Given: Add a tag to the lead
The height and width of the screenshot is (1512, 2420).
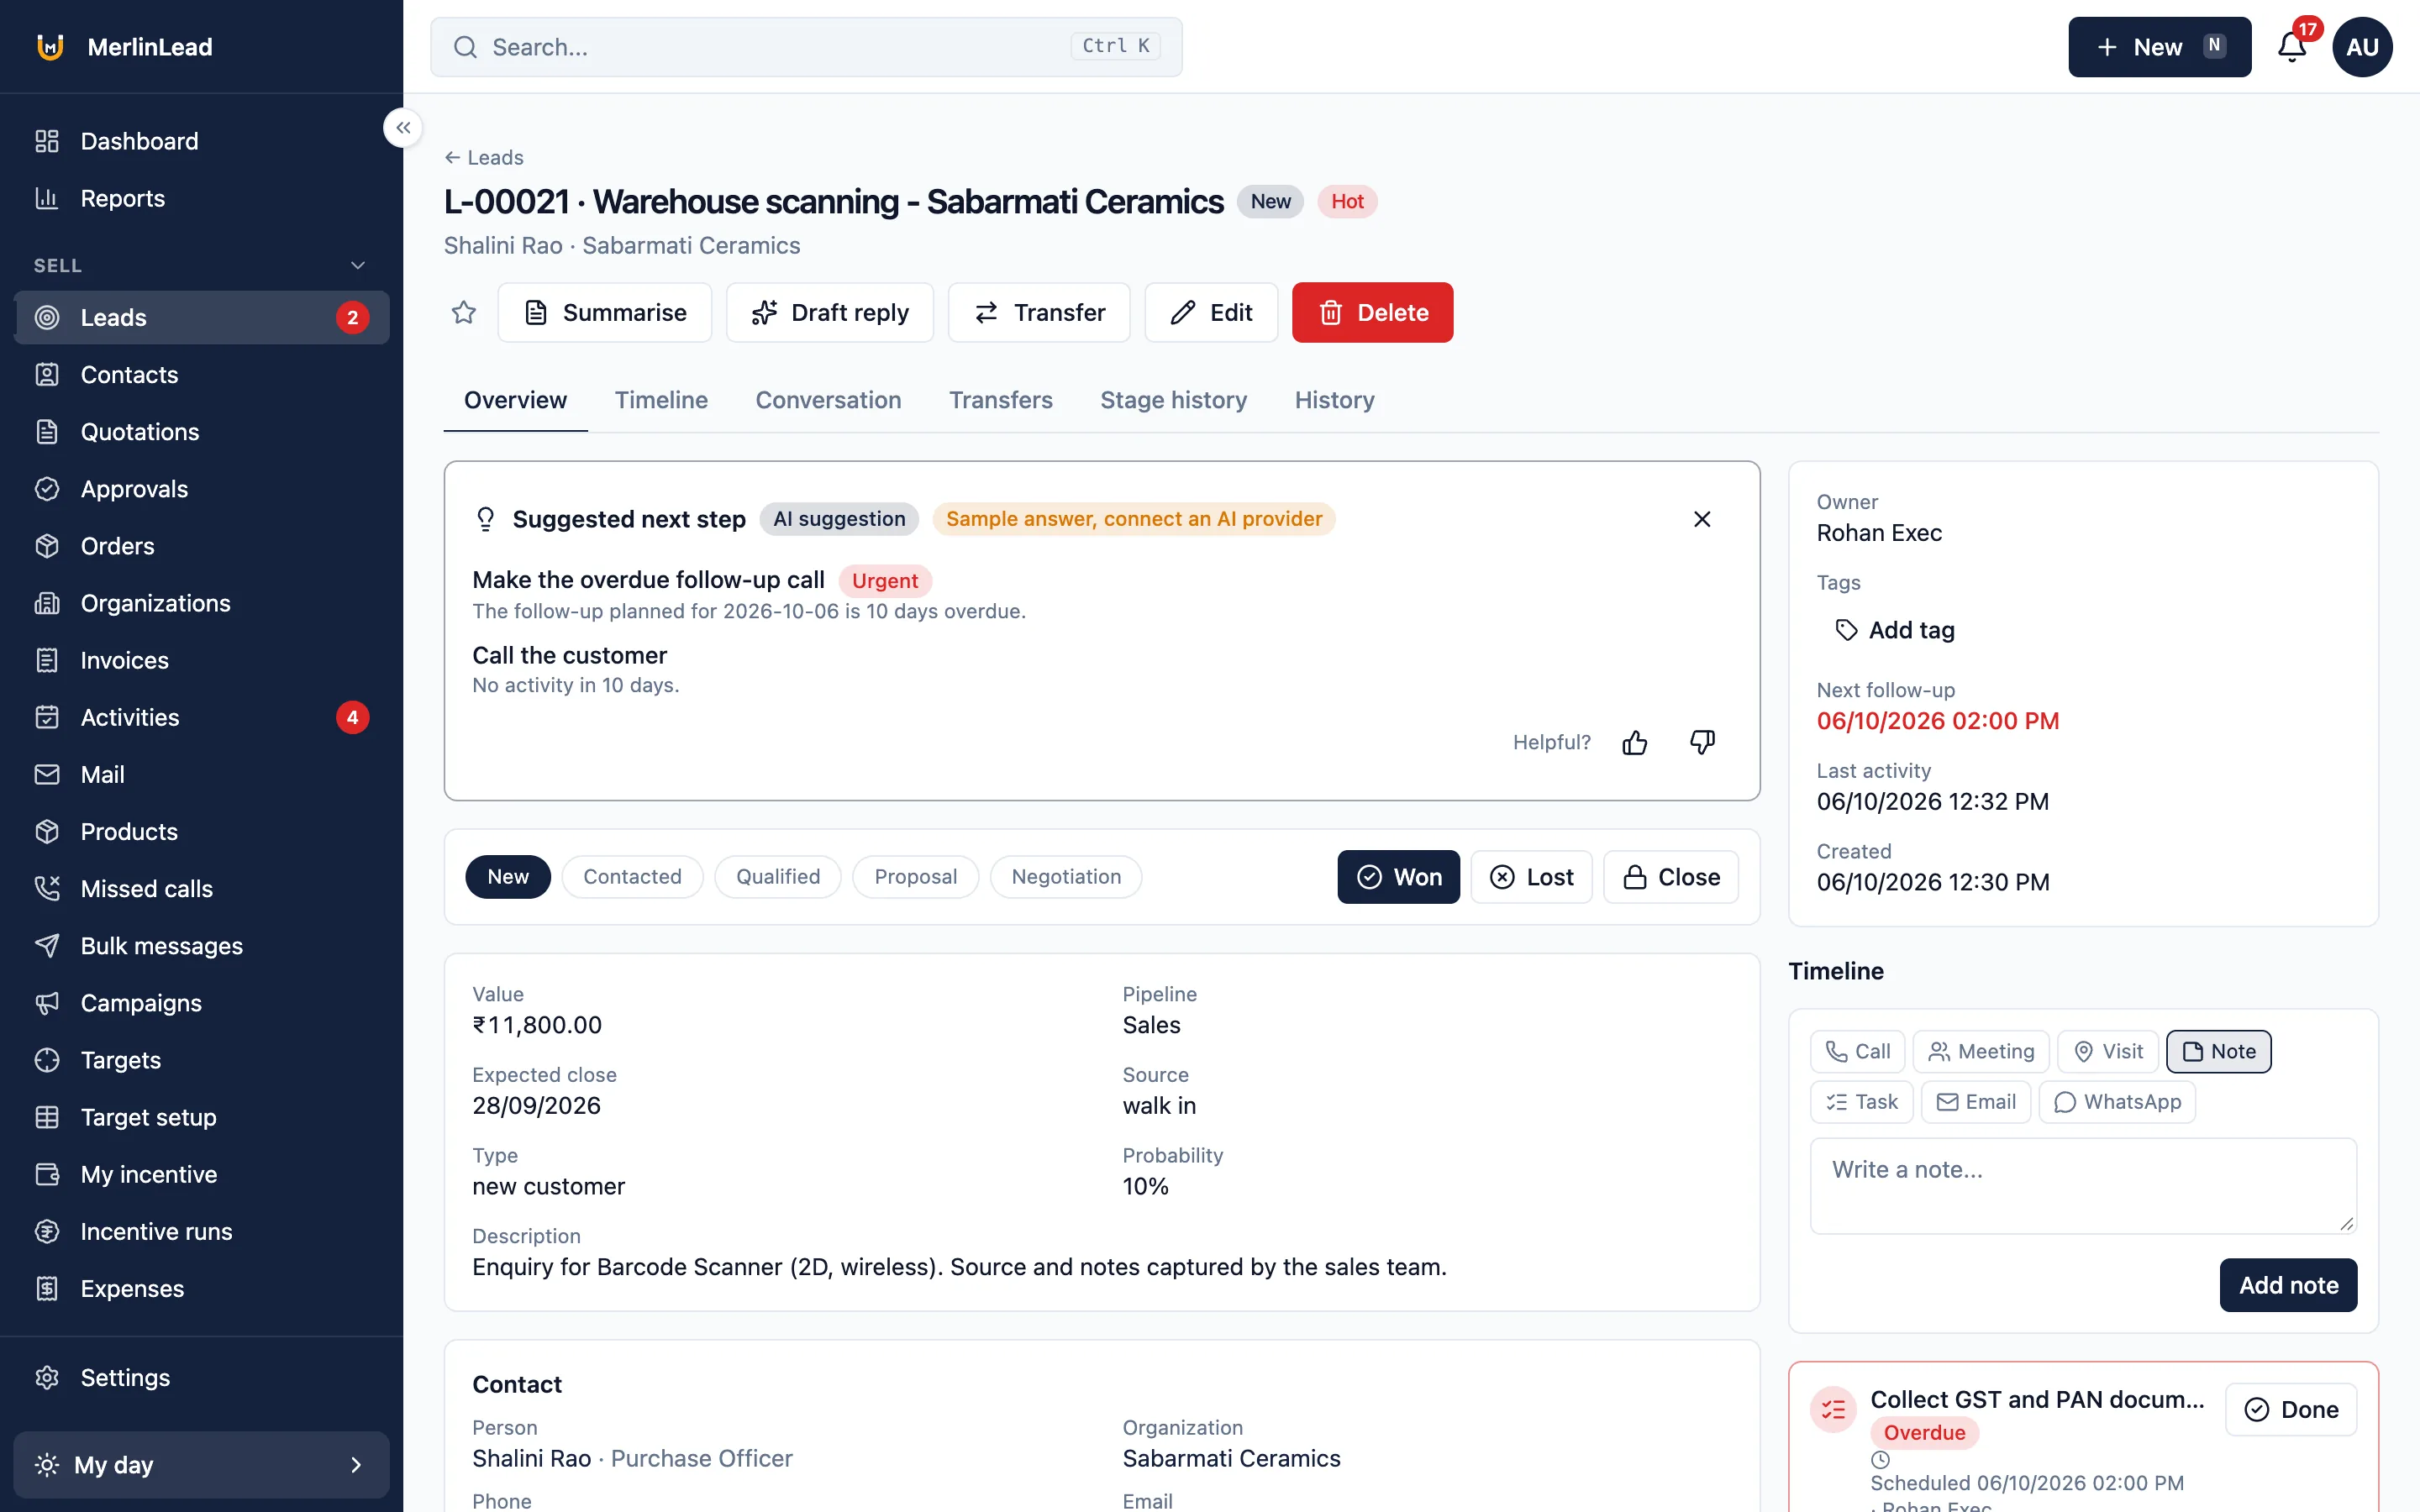Looking at the screenshot, I should pos(1895,630).
